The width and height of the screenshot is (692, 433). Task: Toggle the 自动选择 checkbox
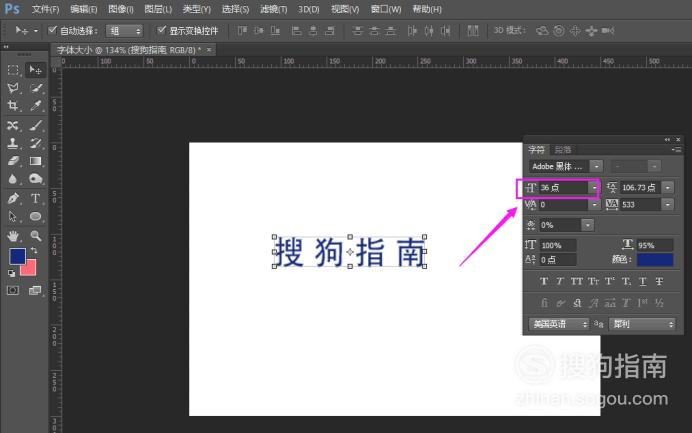pyautogui.click(x=53, y=30)
